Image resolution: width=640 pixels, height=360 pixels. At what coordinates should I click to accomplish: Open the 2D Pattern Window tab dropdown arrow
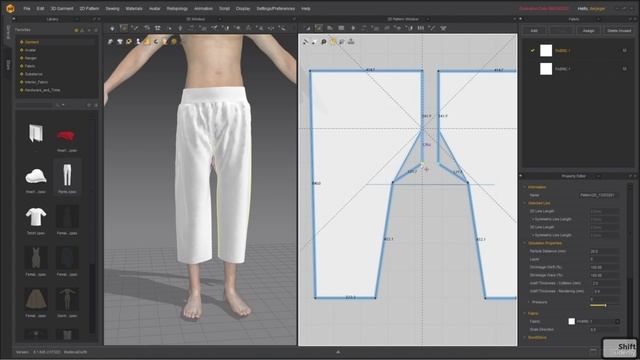coord(428,19)
